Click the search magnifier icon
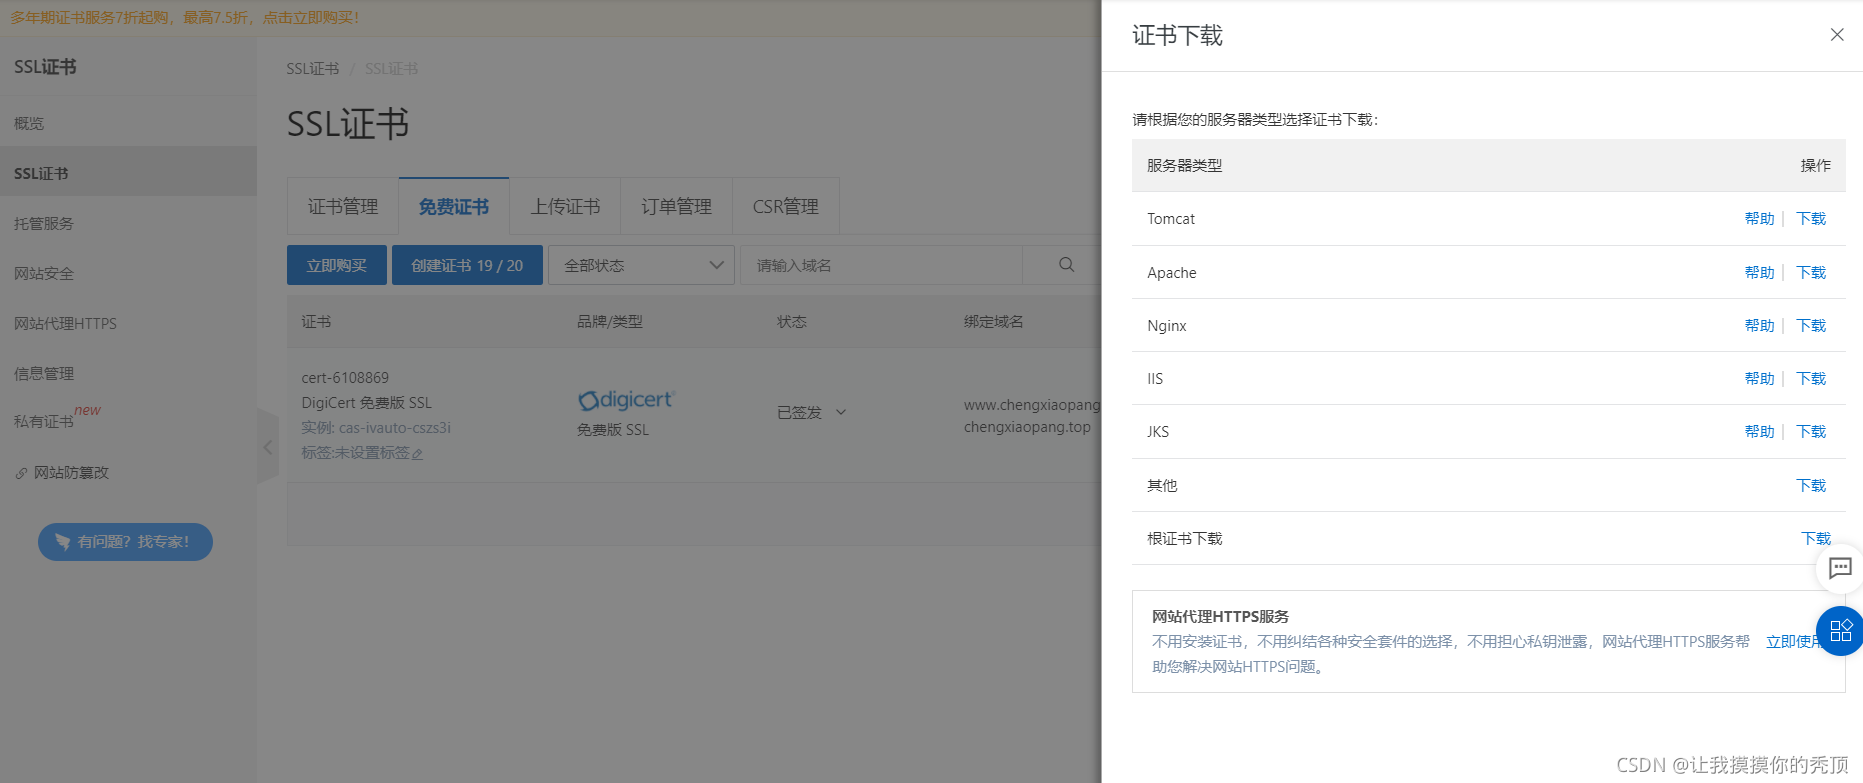Image resolution: width=1863 pixels, height=783 pixels. [x=1067, y=265]
